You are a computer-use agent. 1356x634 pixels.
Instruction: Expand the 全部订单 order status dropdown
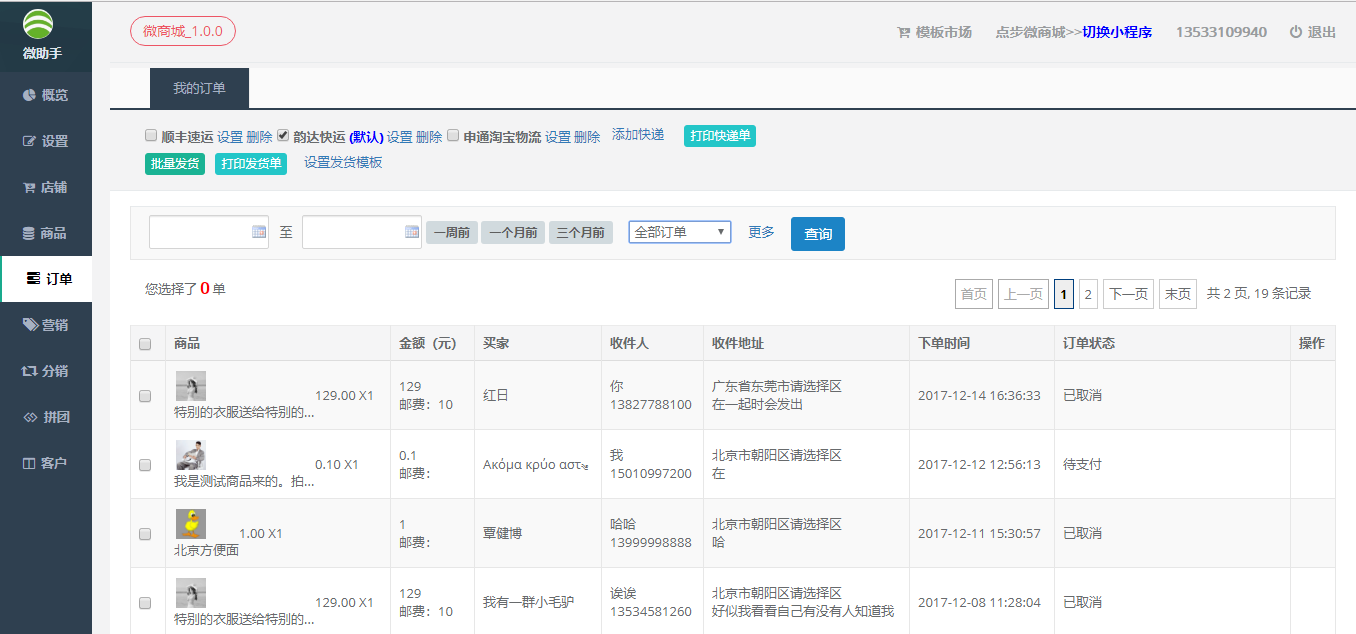click(680, 232)
